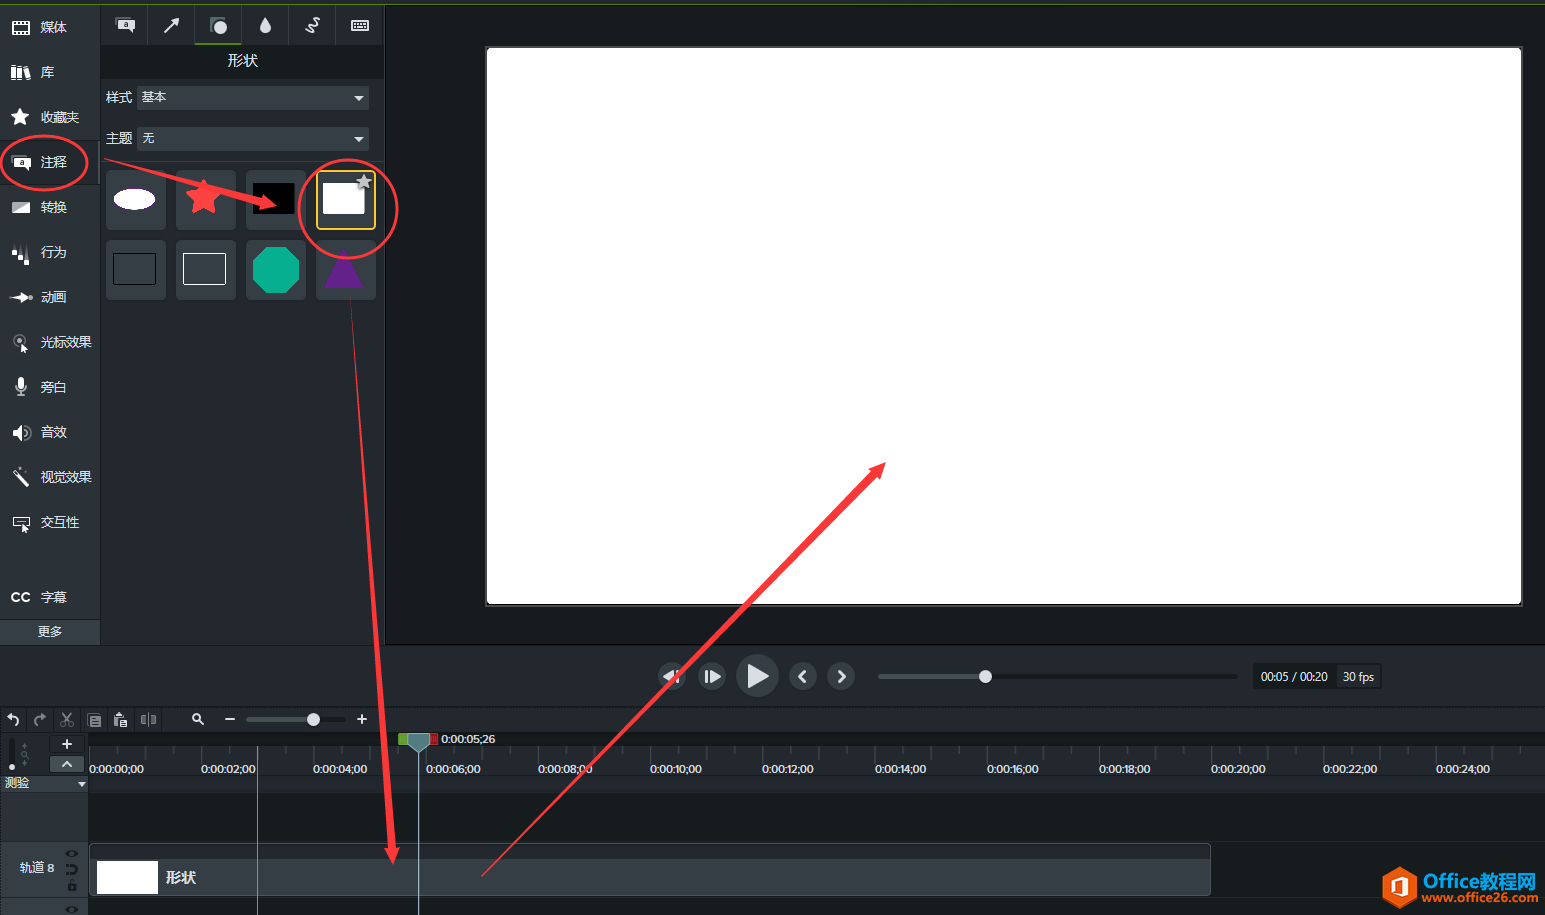1545x915 pixels.
Task: Toggle lock on 轨道 8
Action: pos(72,886)
